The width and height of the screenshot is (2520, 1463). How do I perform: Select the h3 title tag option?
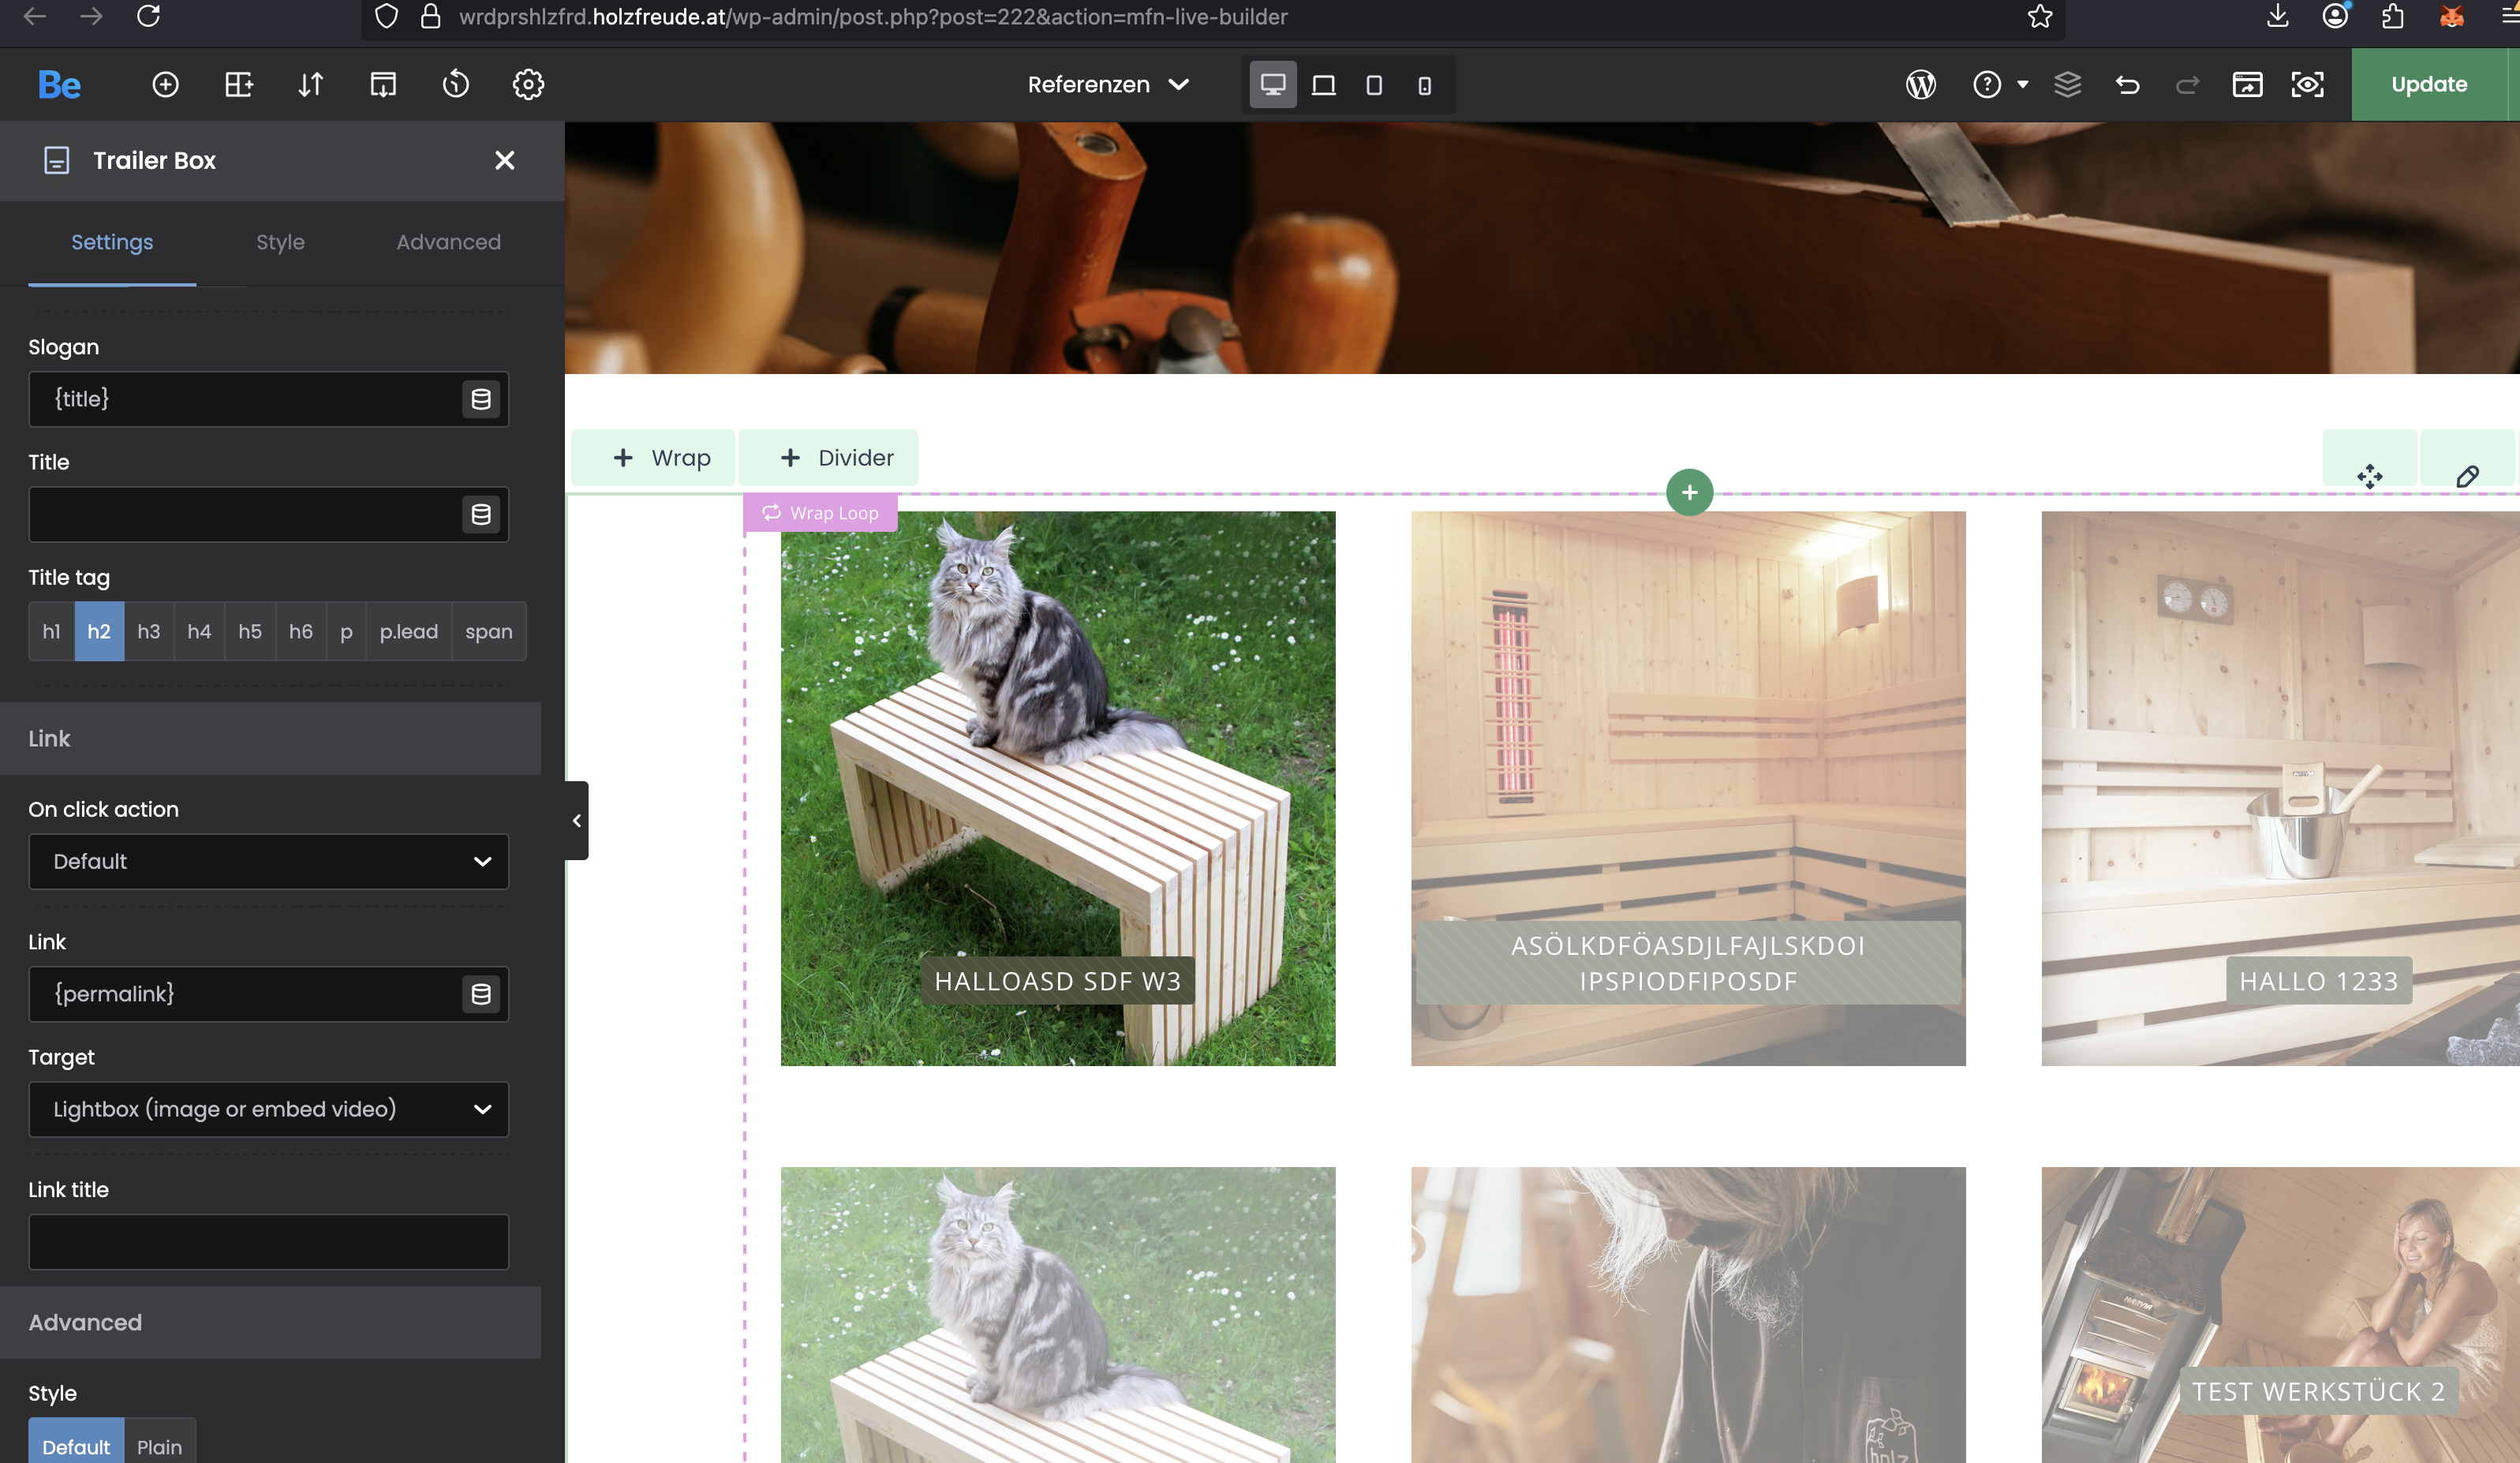(149, 631)
